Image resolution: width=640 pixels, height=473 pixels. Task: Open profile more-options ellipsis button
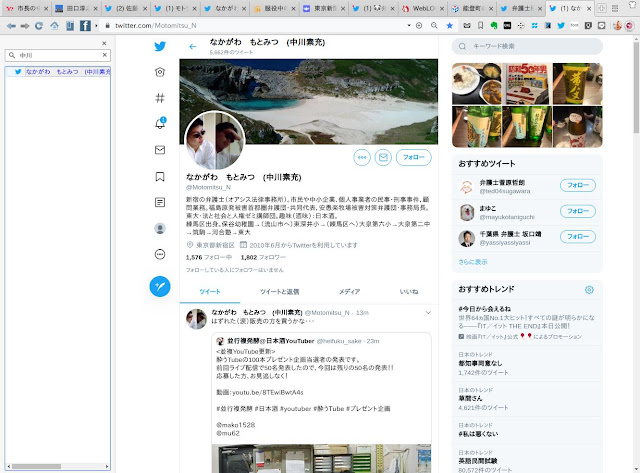click(x=362, y=158)
